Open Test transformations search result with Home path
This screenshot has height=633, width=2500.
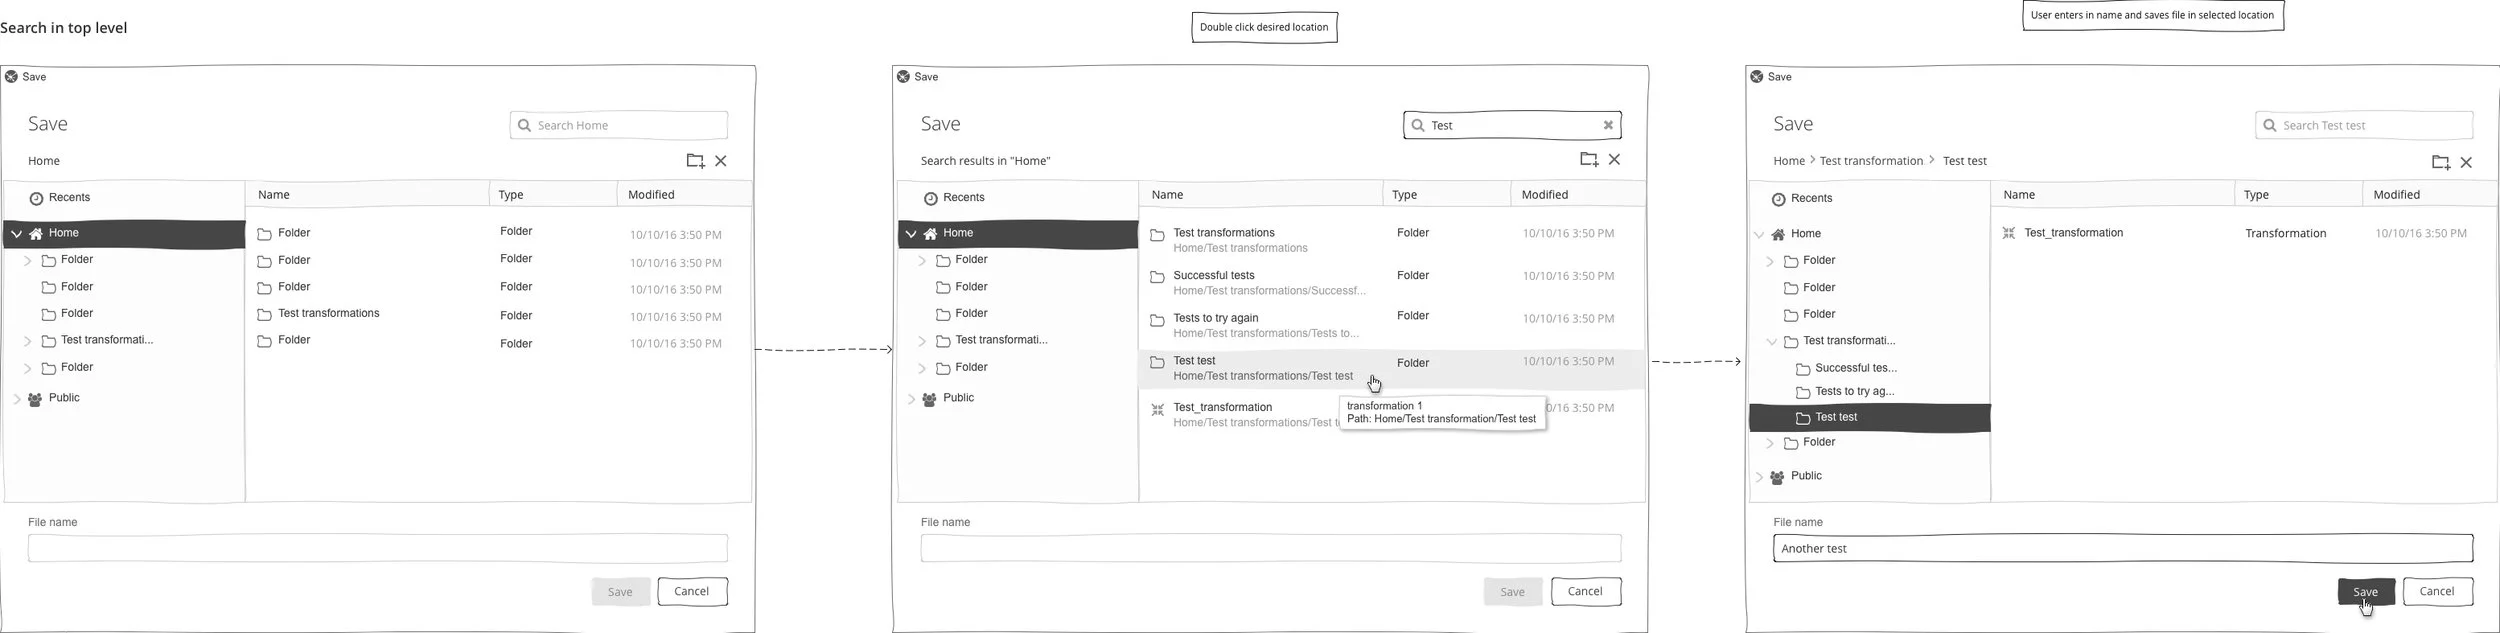click(x=1391, y=240)
